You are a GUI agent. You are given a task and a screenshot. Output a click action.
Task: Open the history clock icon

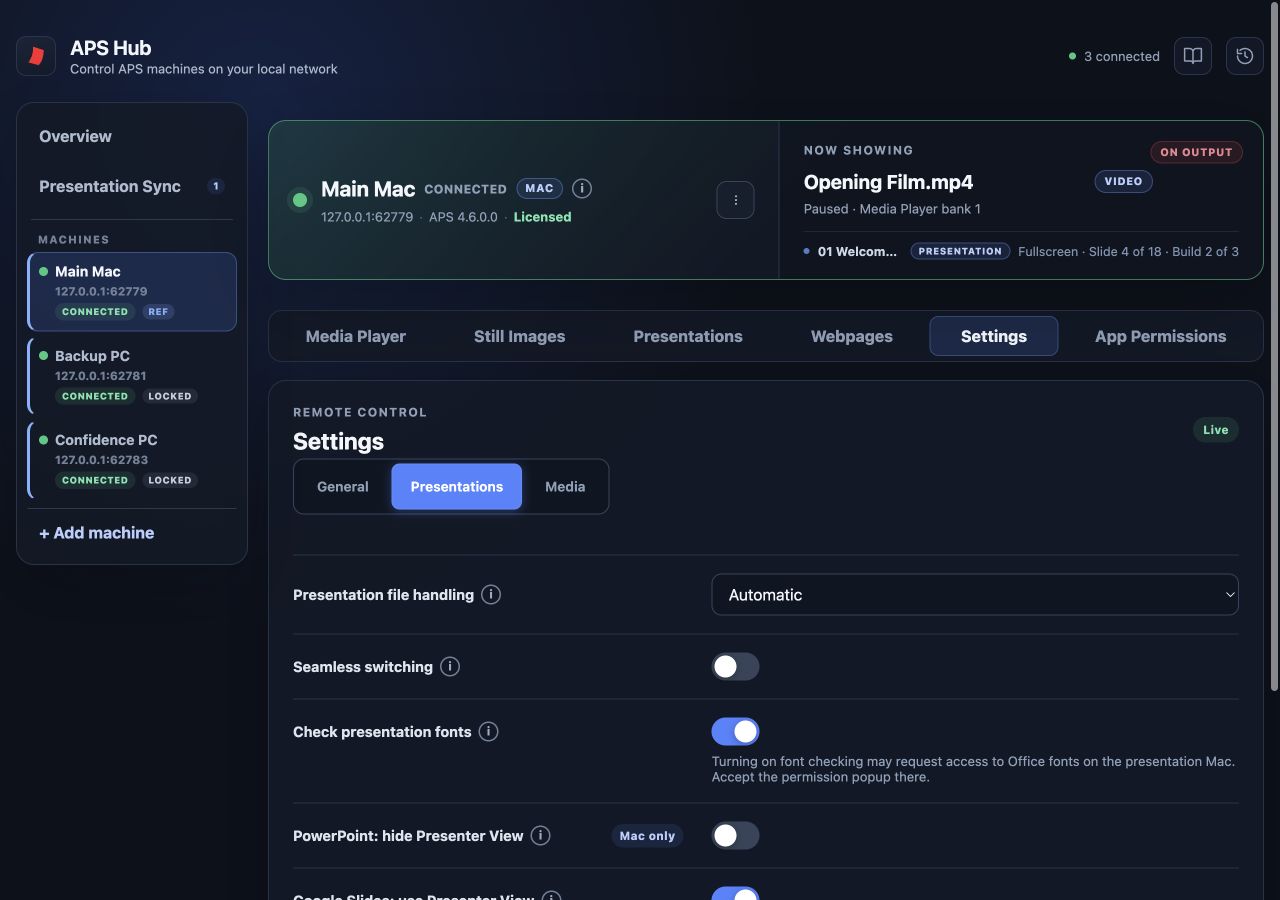pyautogui.click(x=1245, y=56)
